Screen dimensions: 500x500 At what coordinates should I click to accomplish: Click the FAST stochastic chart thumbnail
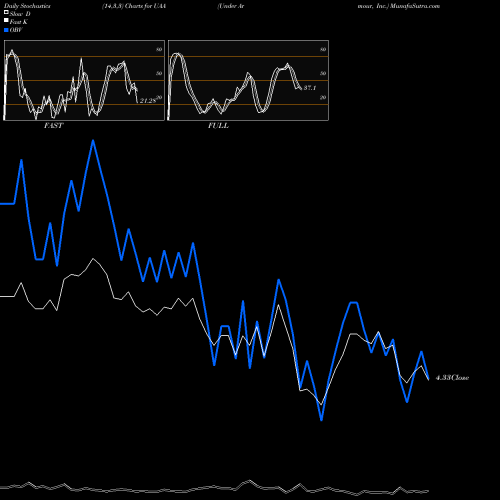coord(84,80)
